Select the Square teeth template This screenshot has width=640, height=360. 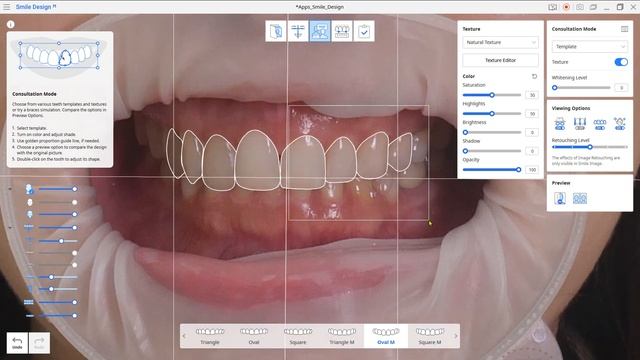[x=298, y=336]
